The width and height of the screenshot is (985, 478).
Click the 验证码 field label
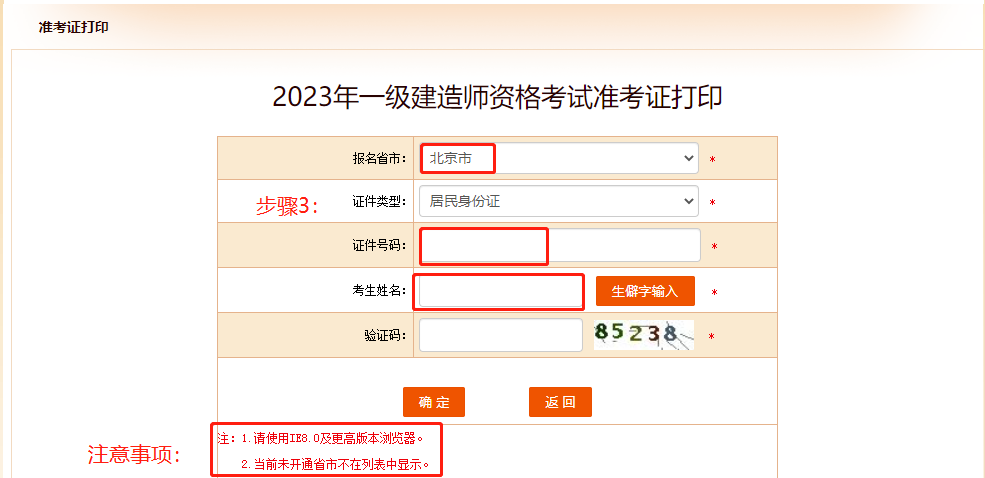point(385,335)
